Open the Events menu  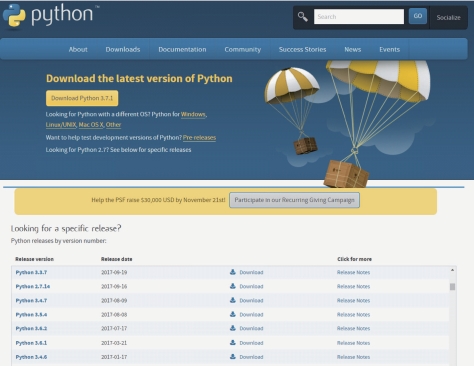[389, 49]
